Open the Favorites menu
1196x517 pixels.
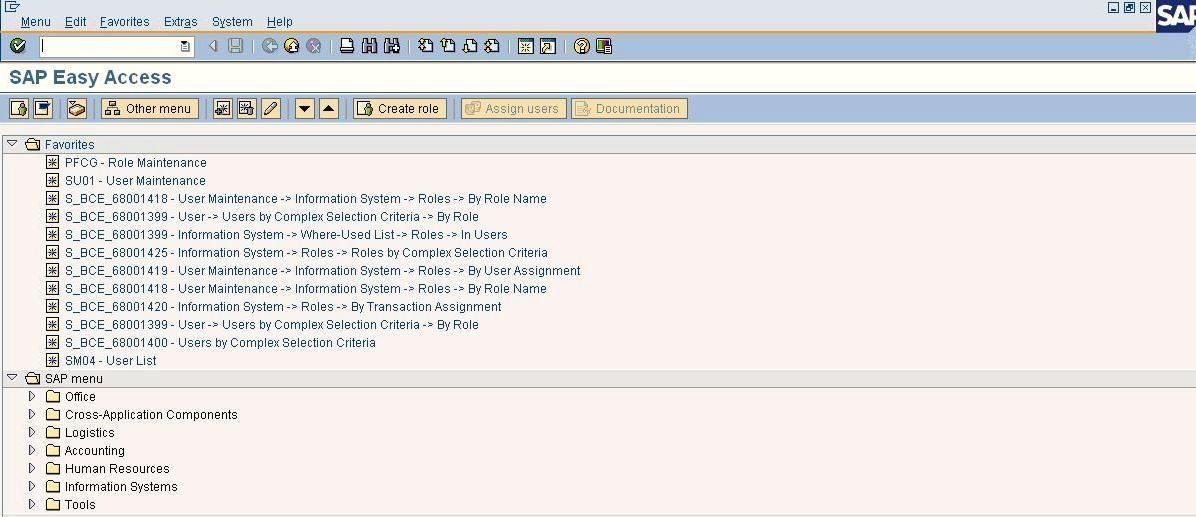[x=124, y=22]
